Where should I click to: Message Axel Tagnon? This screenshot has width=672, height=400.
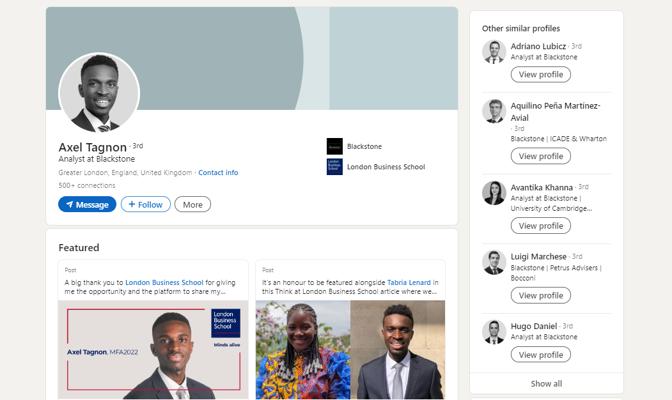(x=87, y=204)
